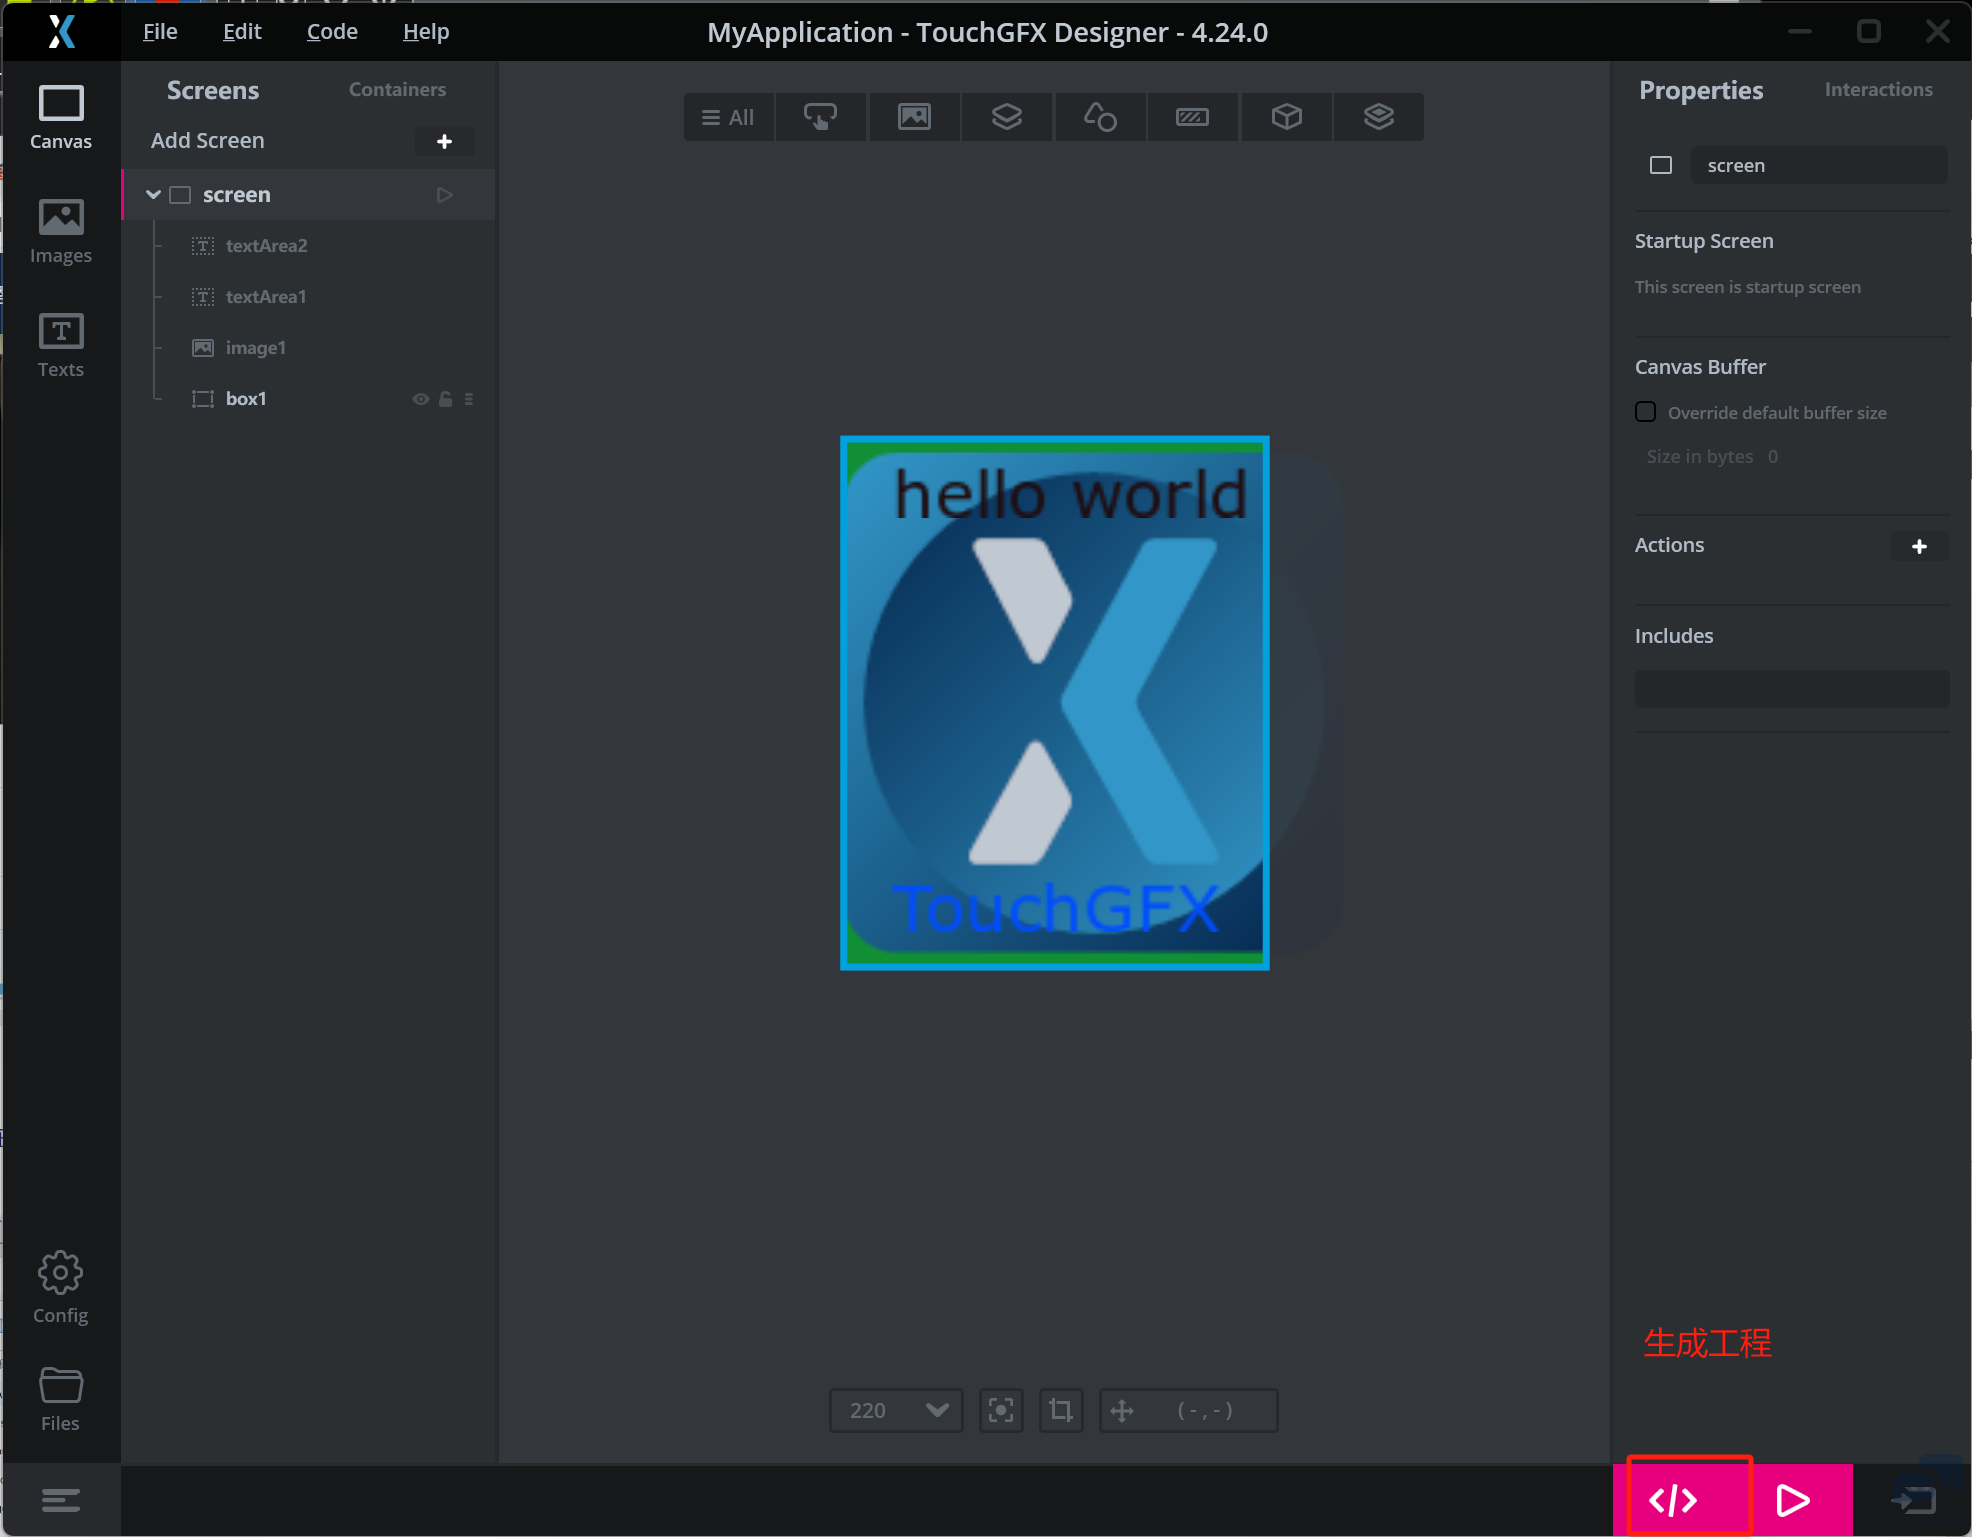
Task: Switch to the Properties tab
Action: [1701, 91]
